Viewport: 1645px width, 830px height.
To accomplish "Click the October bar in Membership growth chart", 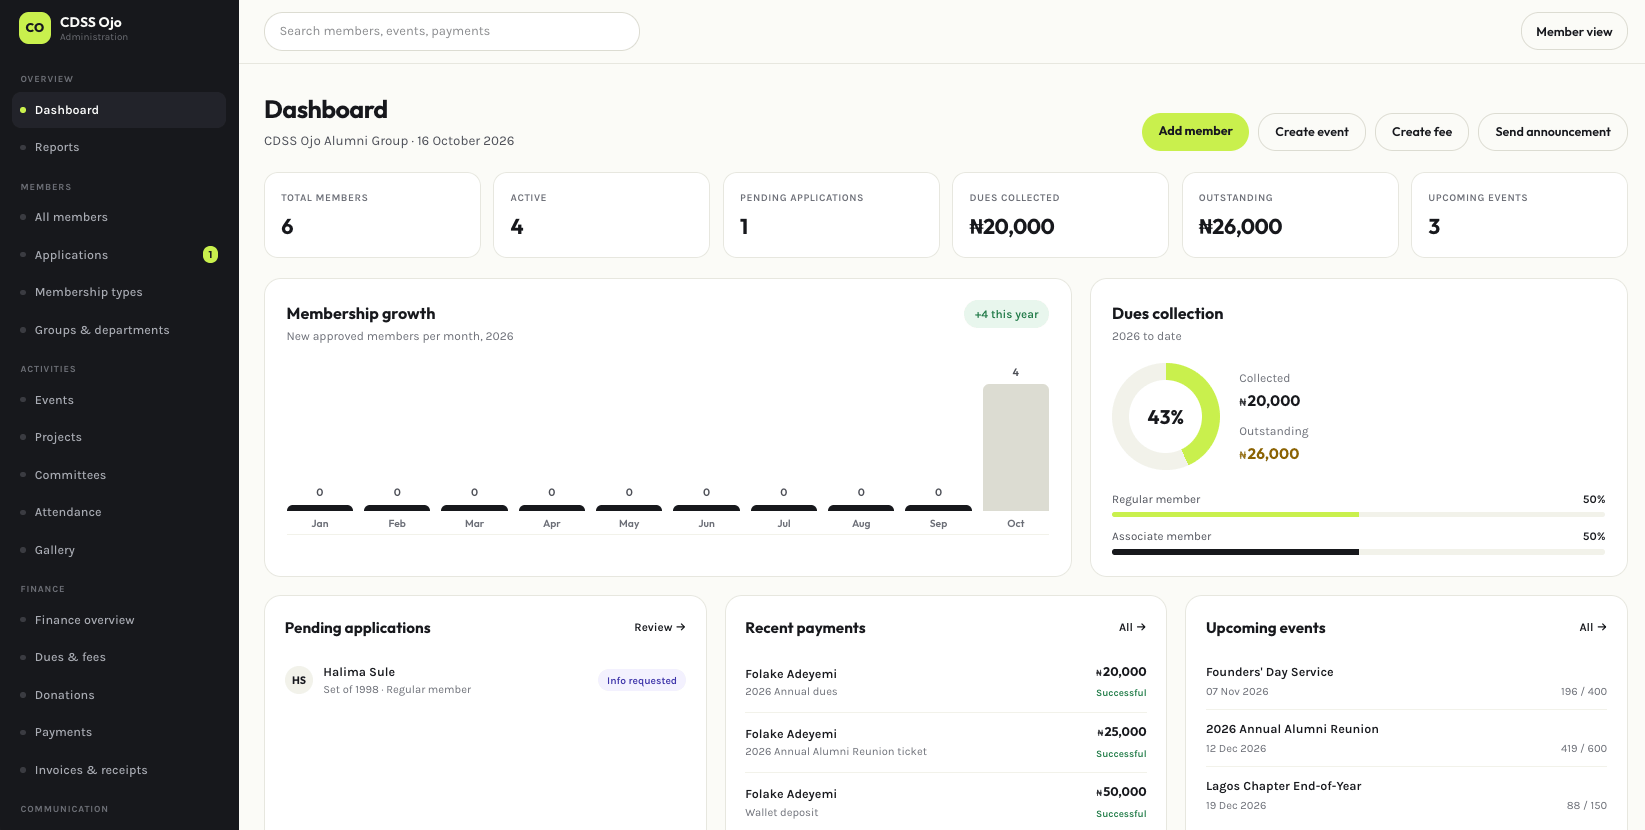I will 1016,448.
